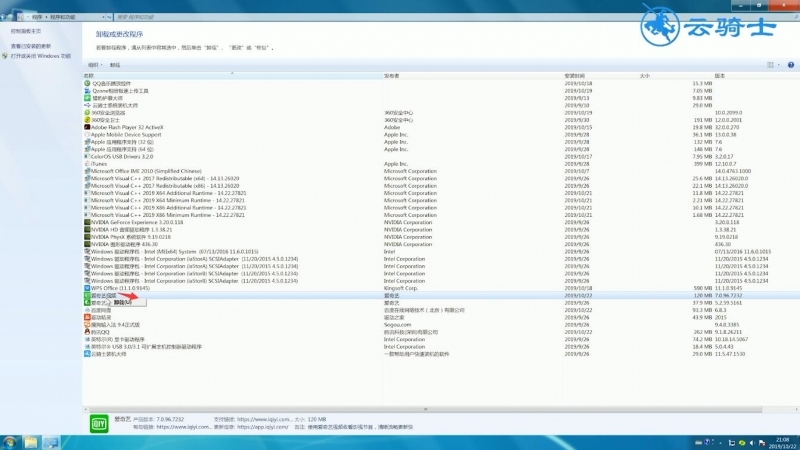Sort by the 名称 column header
Screen dimensions: 800x450
coord(233,76)
